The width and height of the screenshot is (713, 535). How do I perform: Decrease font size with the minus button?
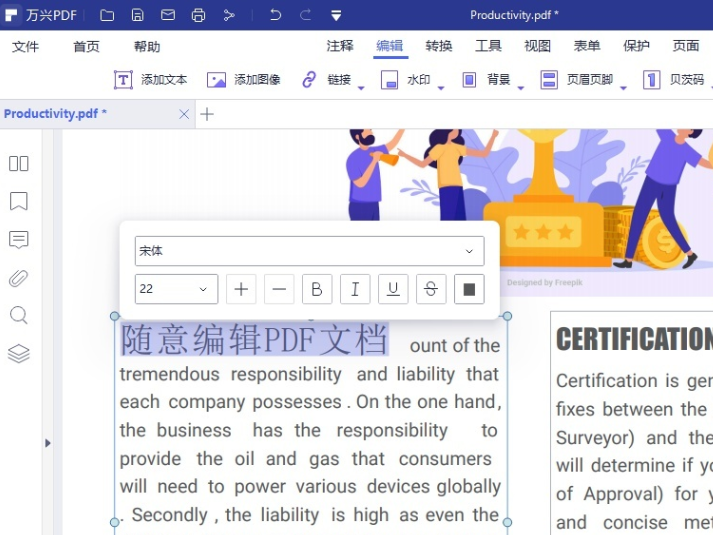click(x=279, y=289)
